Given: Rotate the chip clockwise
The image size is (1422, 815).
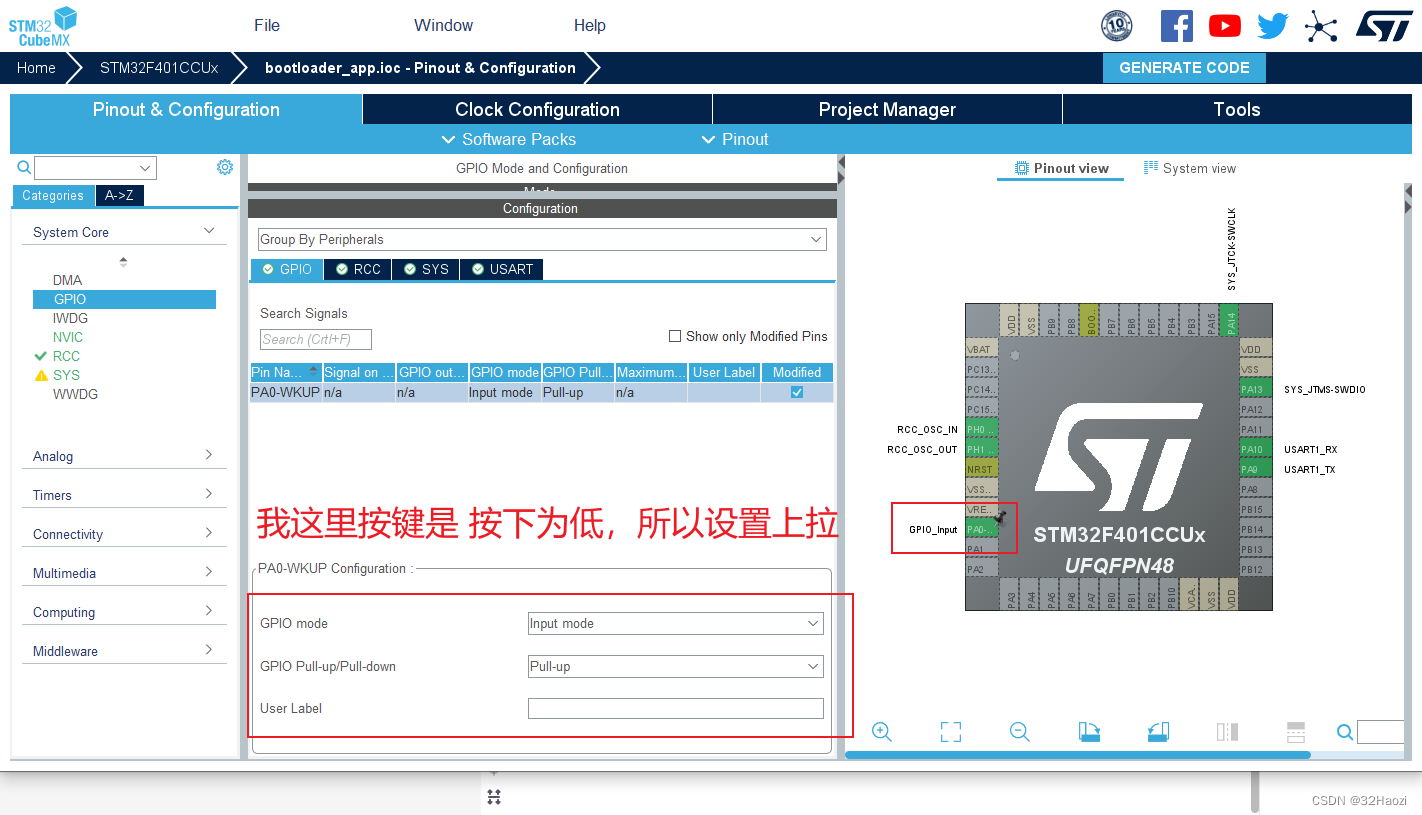Looking at the screenshot, I should pos(1089,732).
